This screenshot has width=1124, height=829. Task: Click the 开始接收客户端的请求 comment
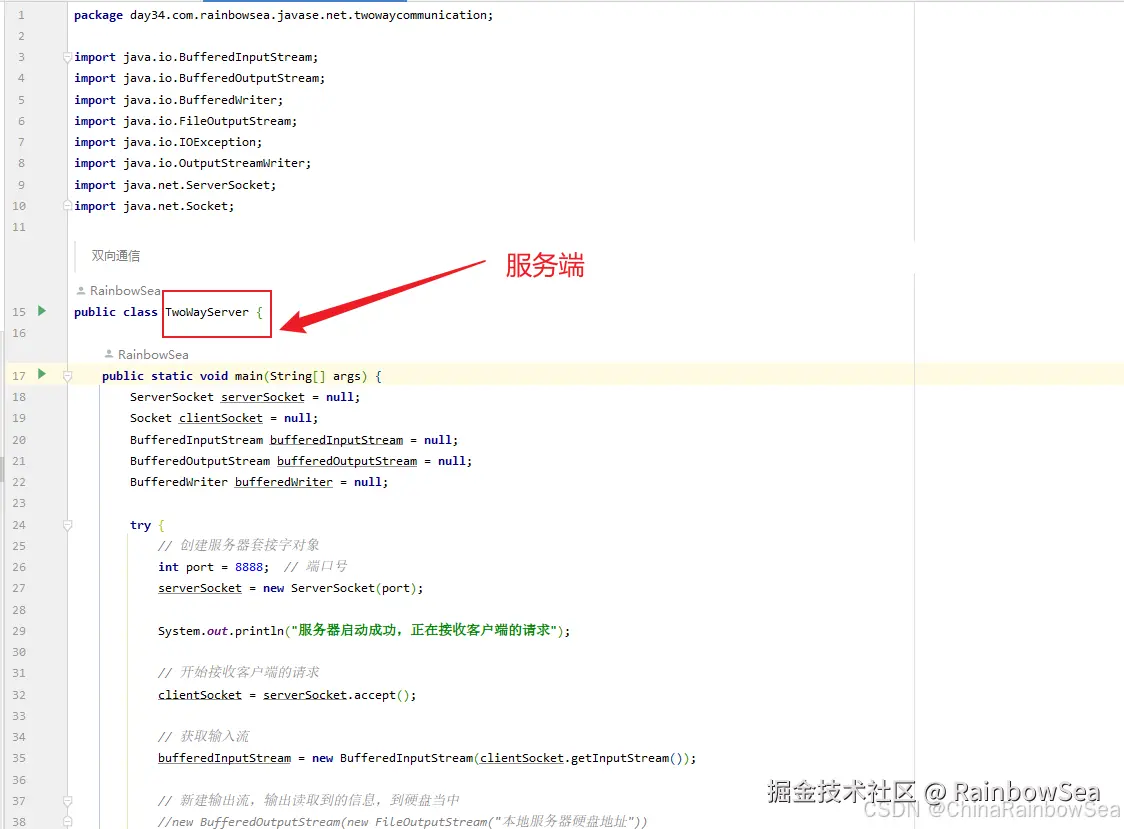point(239,673)
